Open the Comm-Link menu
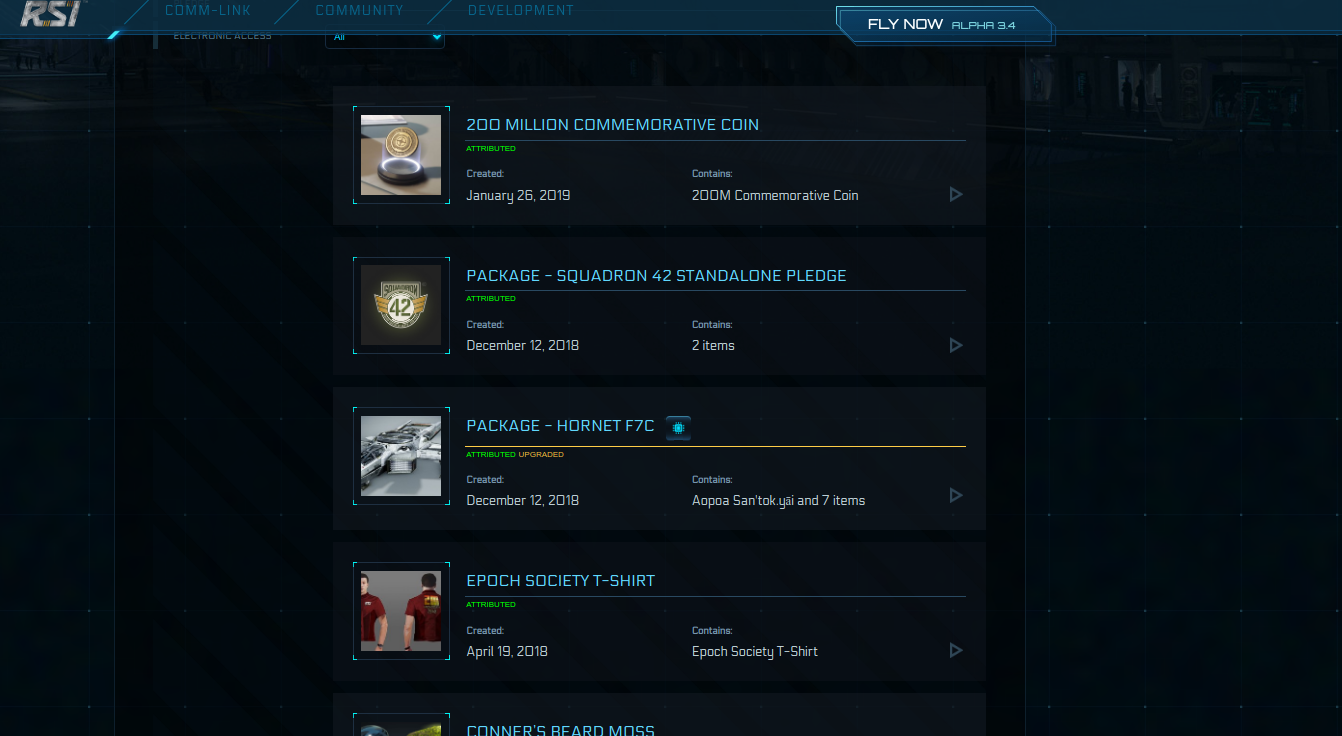The height and width of the screenshot is (736, 1342). point(208,11)
